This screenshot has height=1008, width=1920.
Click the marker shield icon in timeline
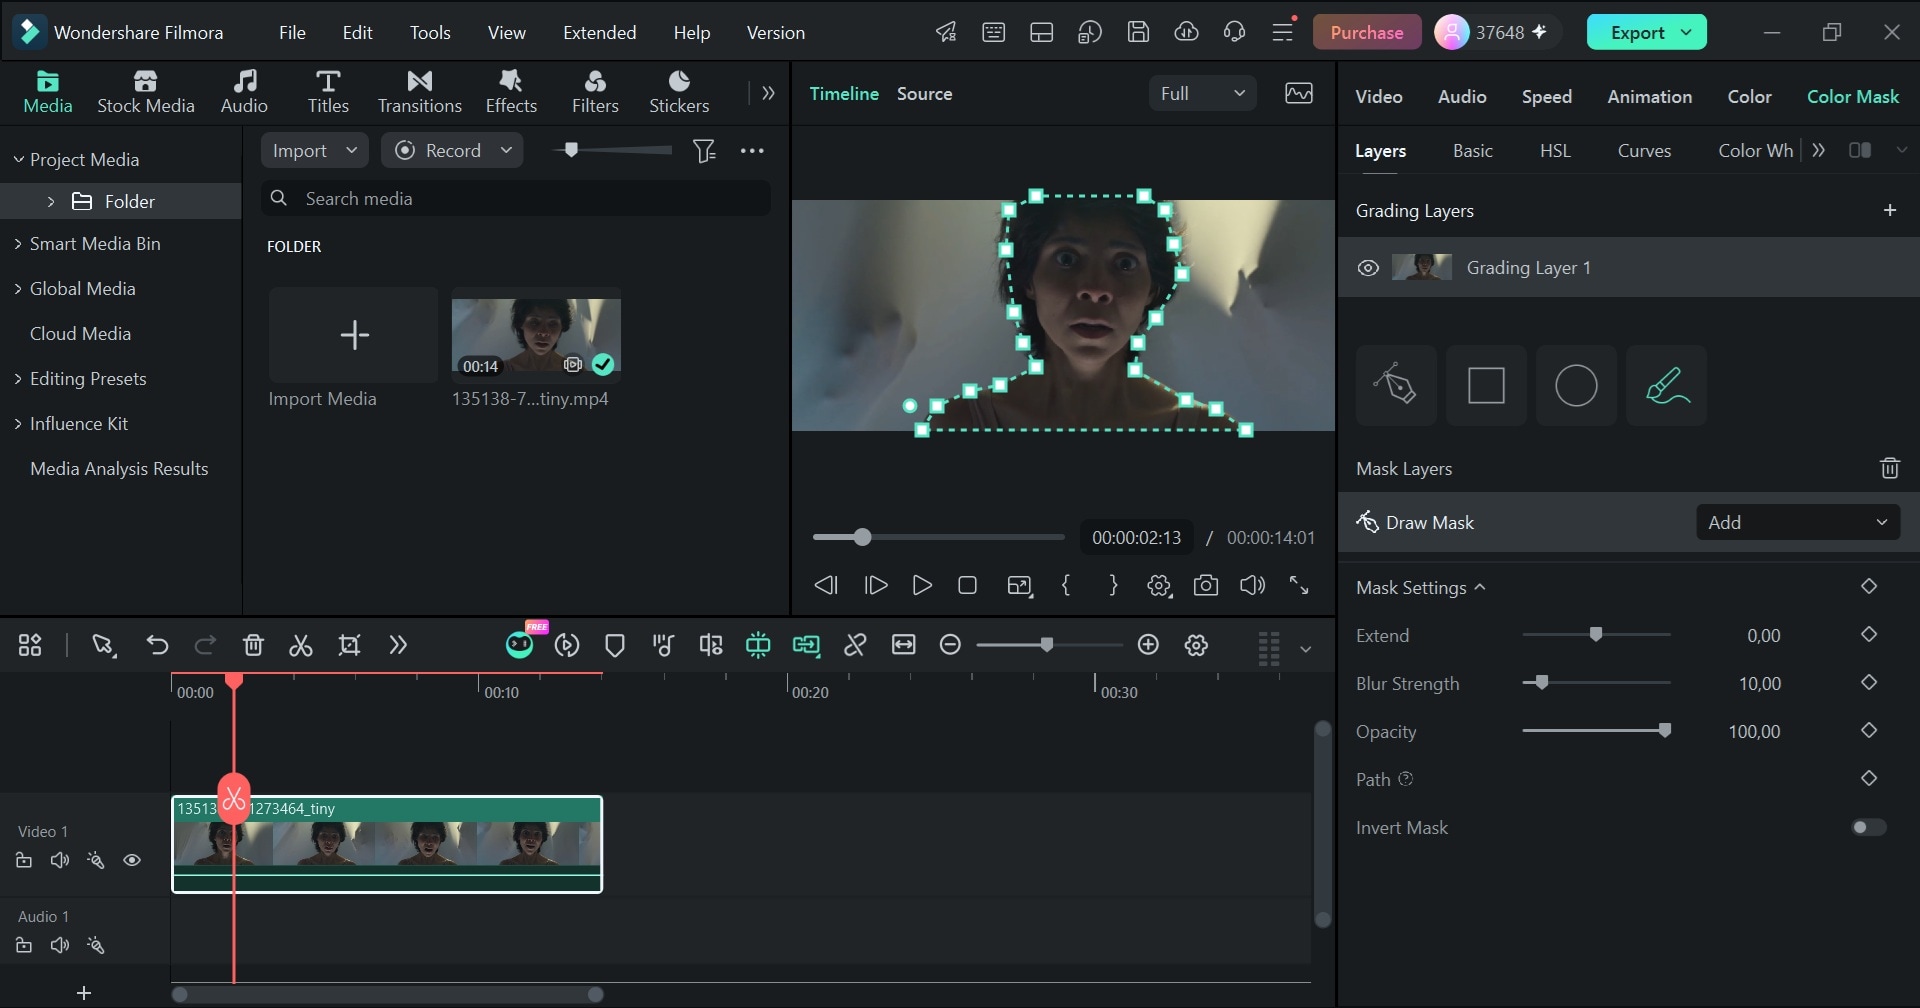(615, 646)
